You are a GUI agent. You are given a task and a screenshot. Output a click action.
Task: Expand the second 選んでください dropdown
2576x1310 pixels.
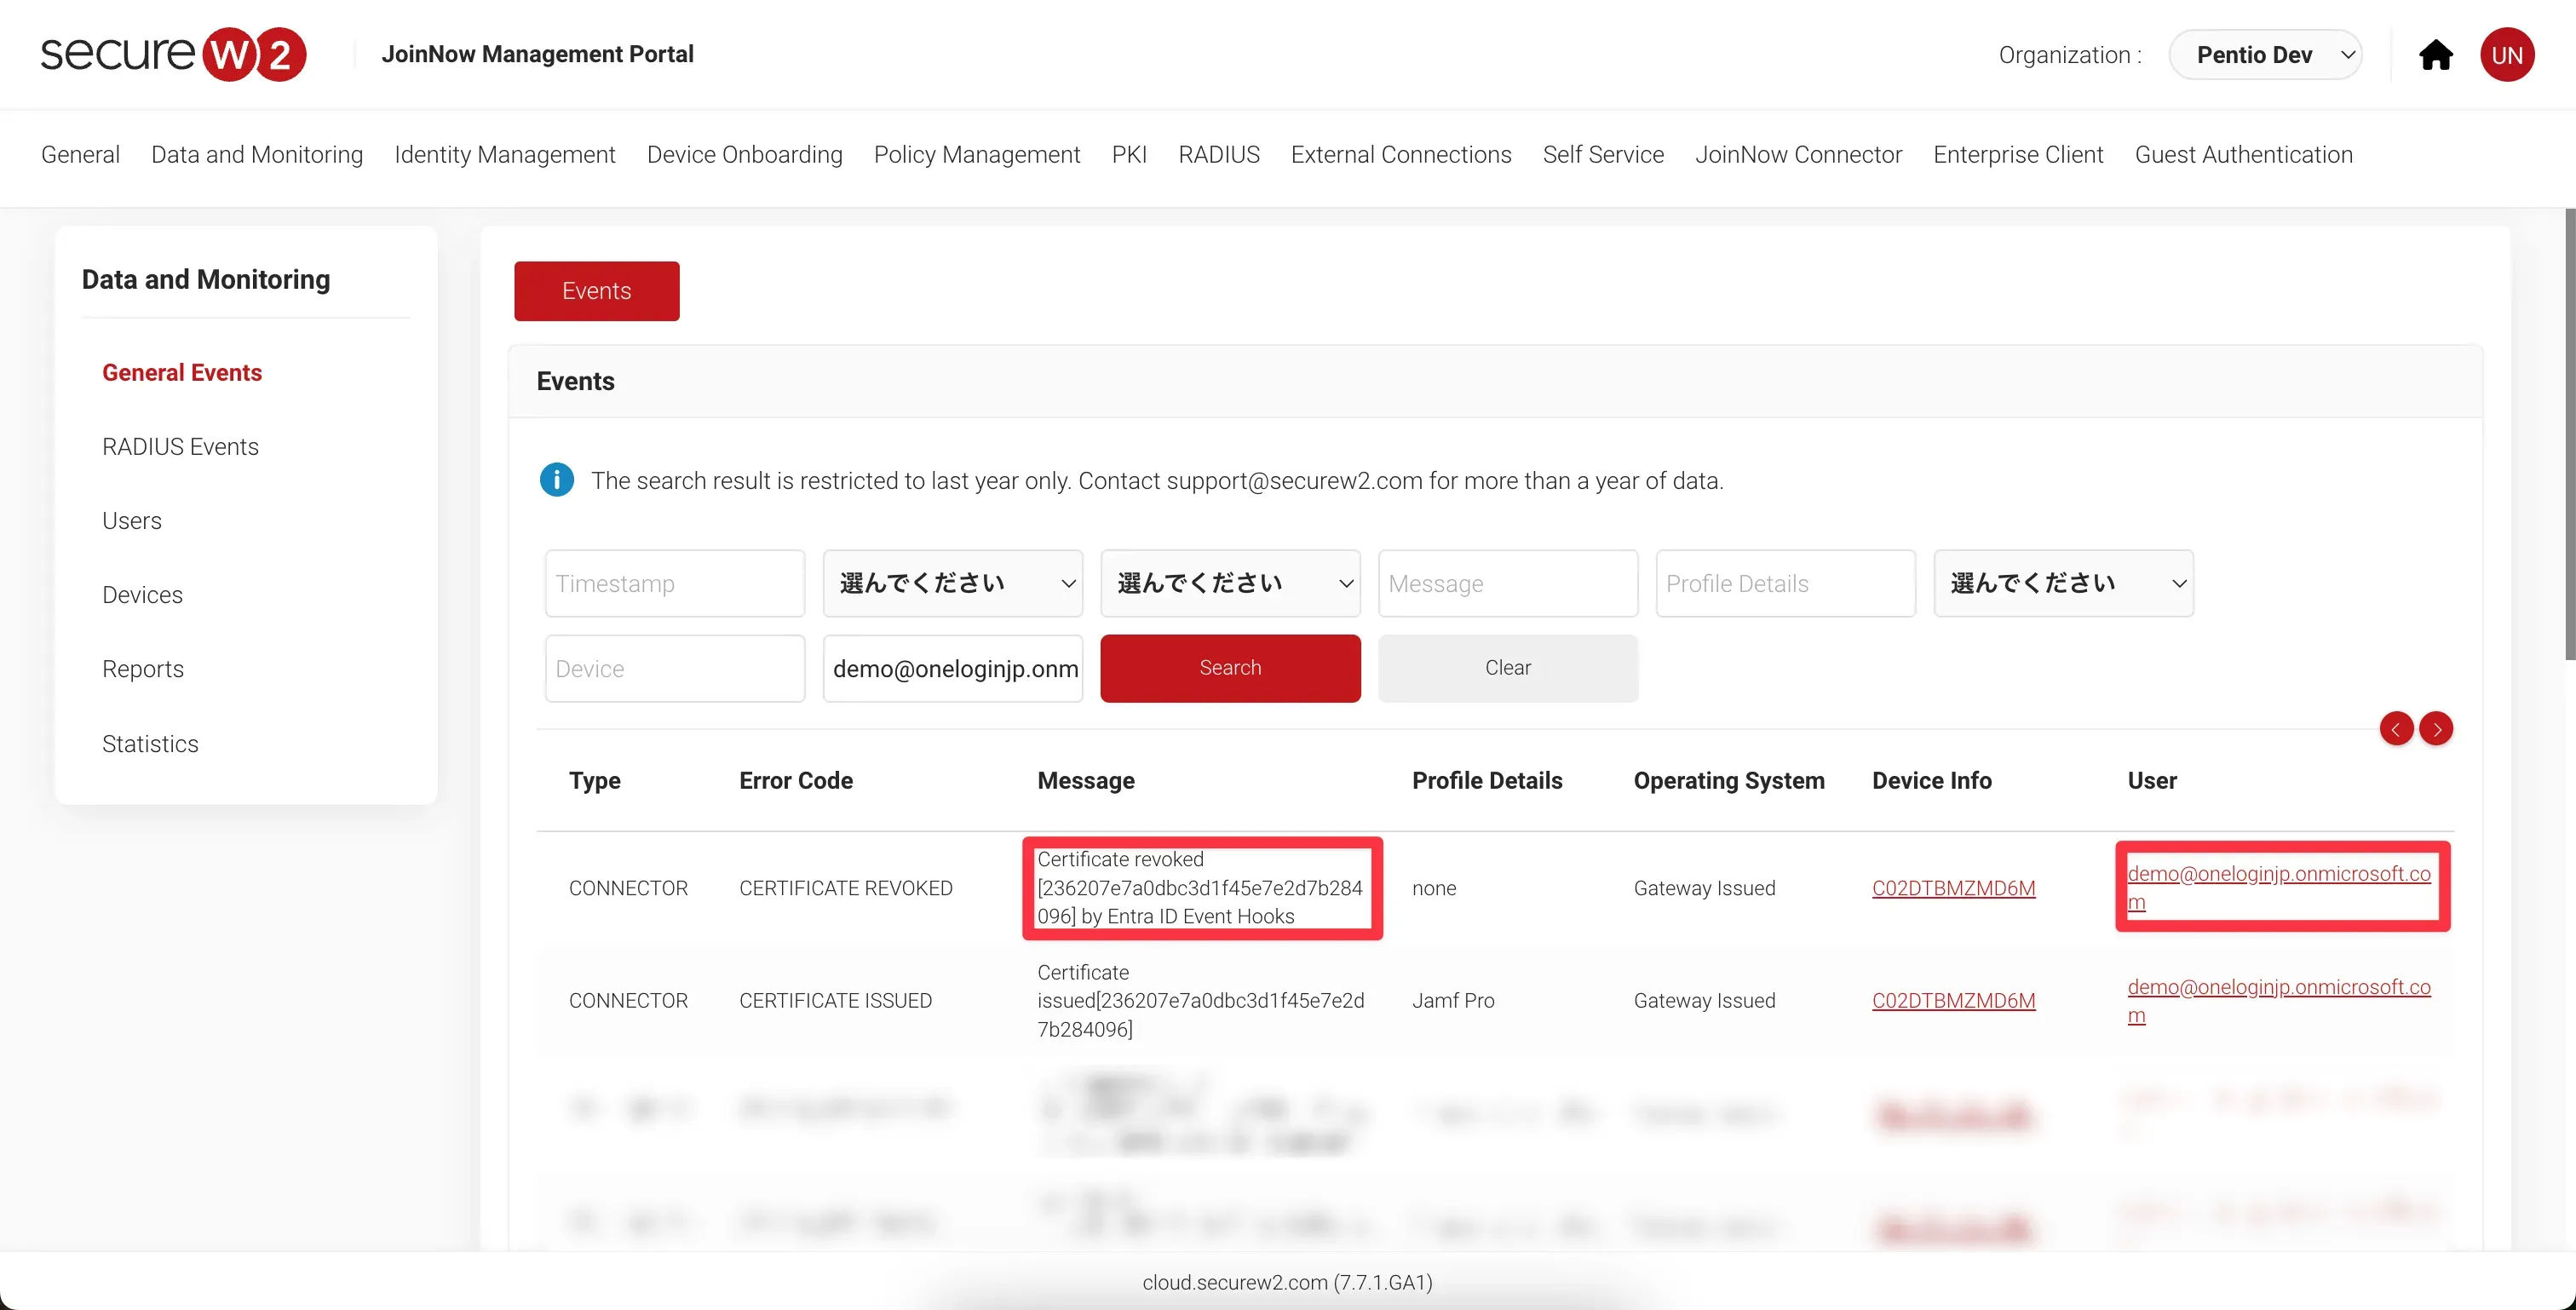click(1230, 583)
